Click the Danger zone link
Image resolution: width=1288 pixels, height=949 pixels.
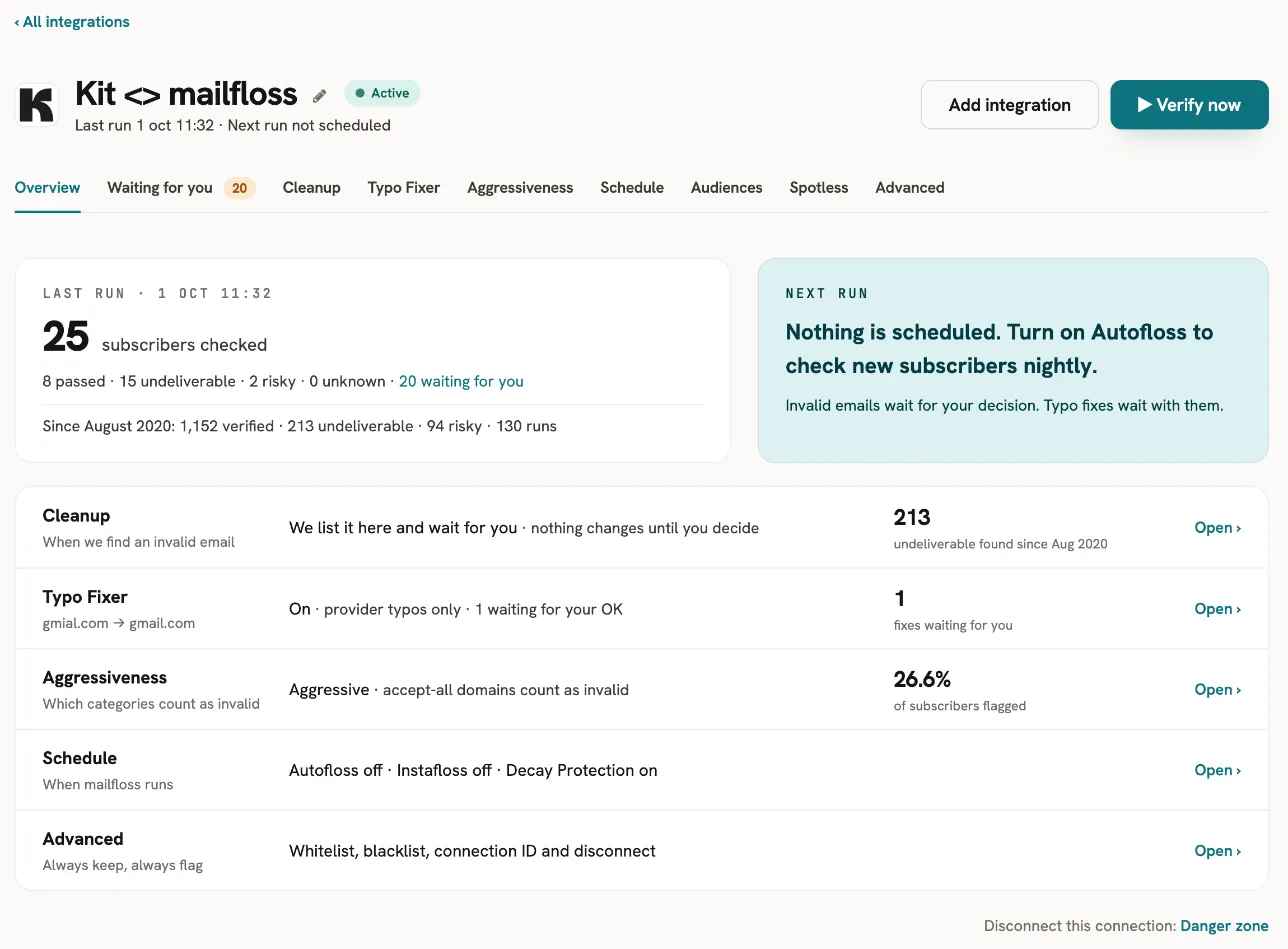(1225, 926)
